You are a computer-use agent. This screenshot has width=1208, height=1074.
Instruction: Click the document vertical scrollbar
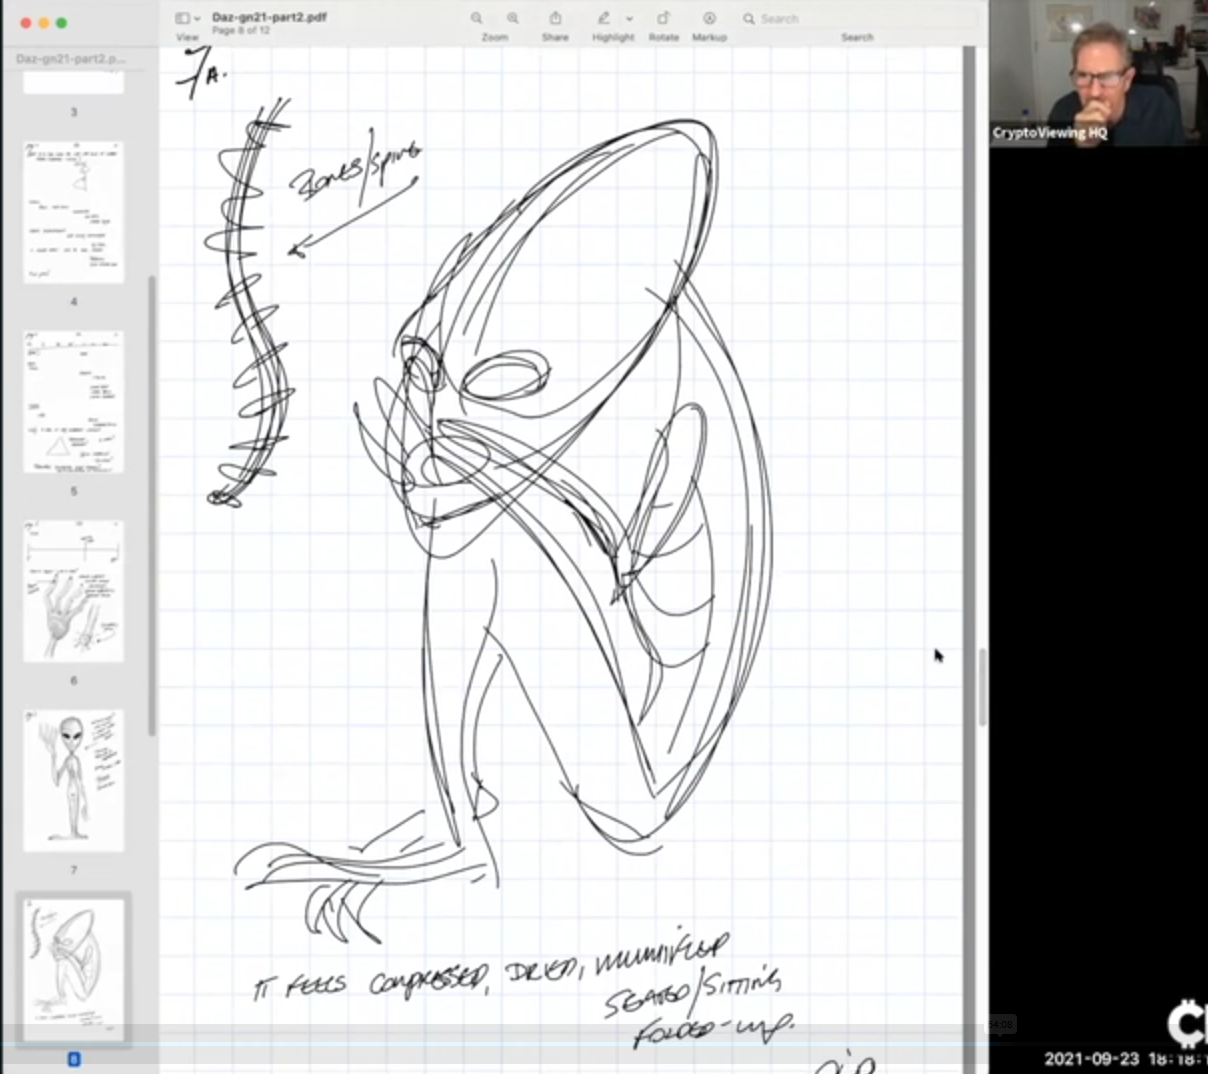tap(982, 688)
